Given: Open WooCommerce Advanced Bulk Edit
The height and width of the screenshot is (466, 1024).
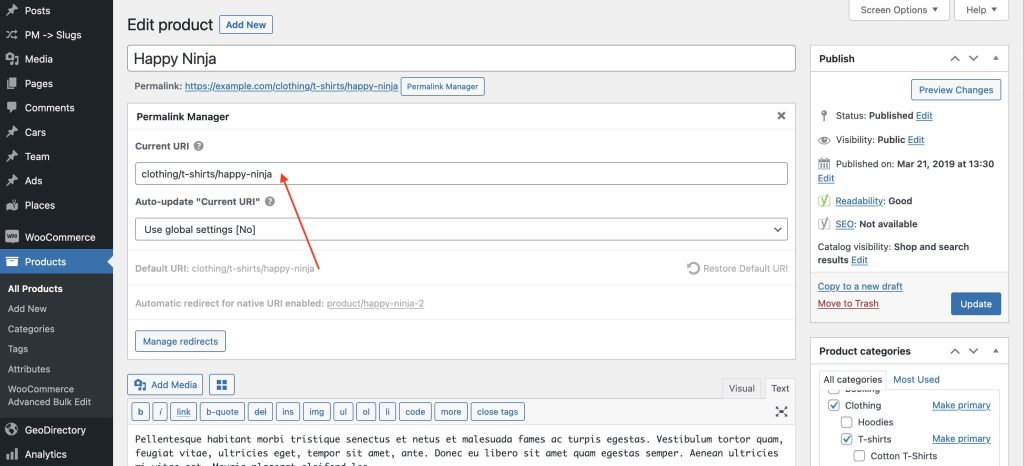Looking at the screenshot, I should tap(49, 396).
